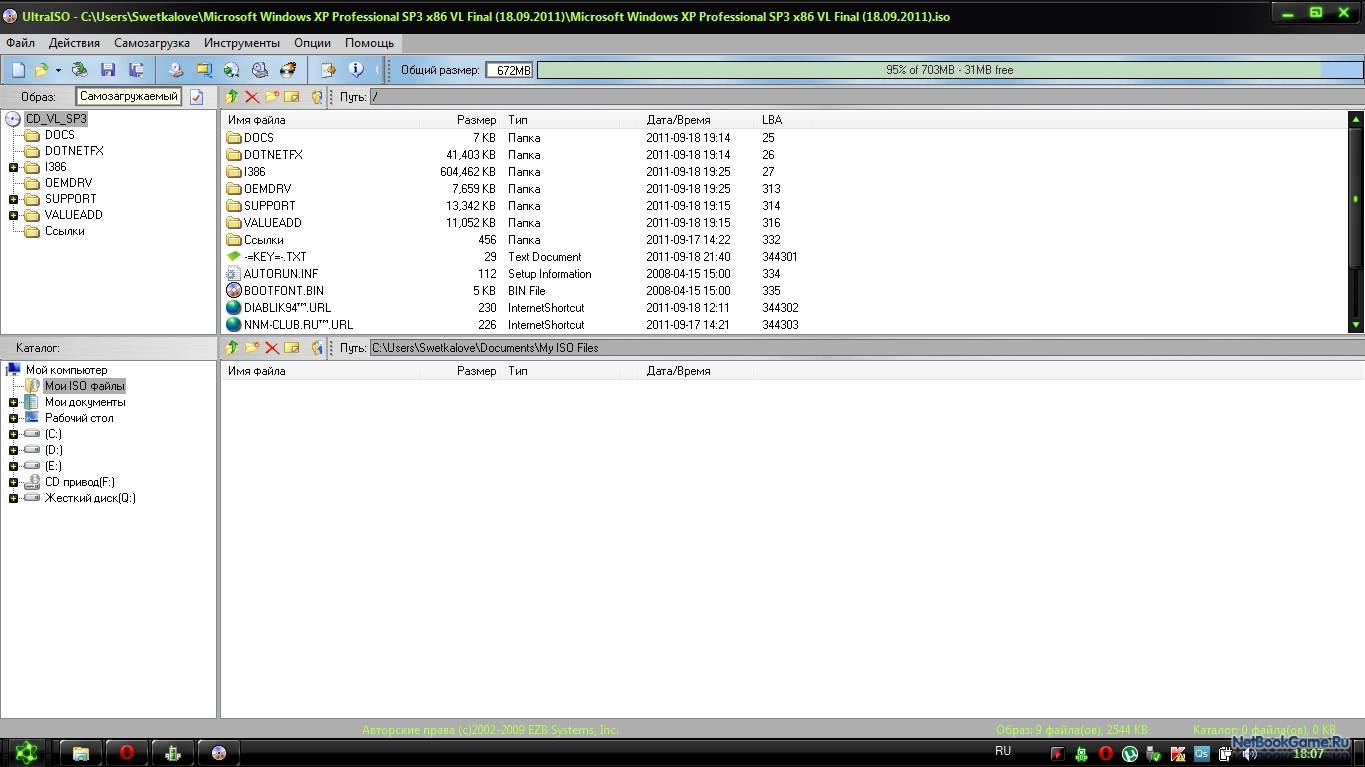
Task: Expand the Жесткий диск(Q:) node
Action: [14, 498]
